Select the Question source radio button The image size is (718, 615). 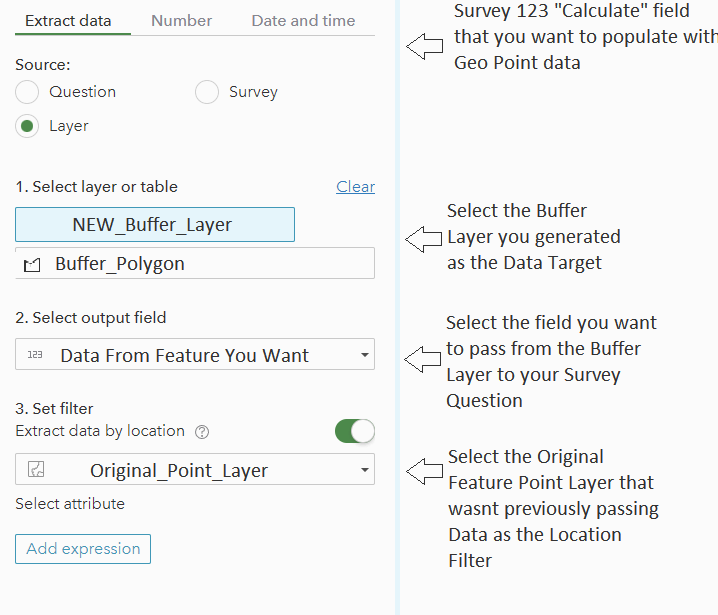[x=28, y=92]
